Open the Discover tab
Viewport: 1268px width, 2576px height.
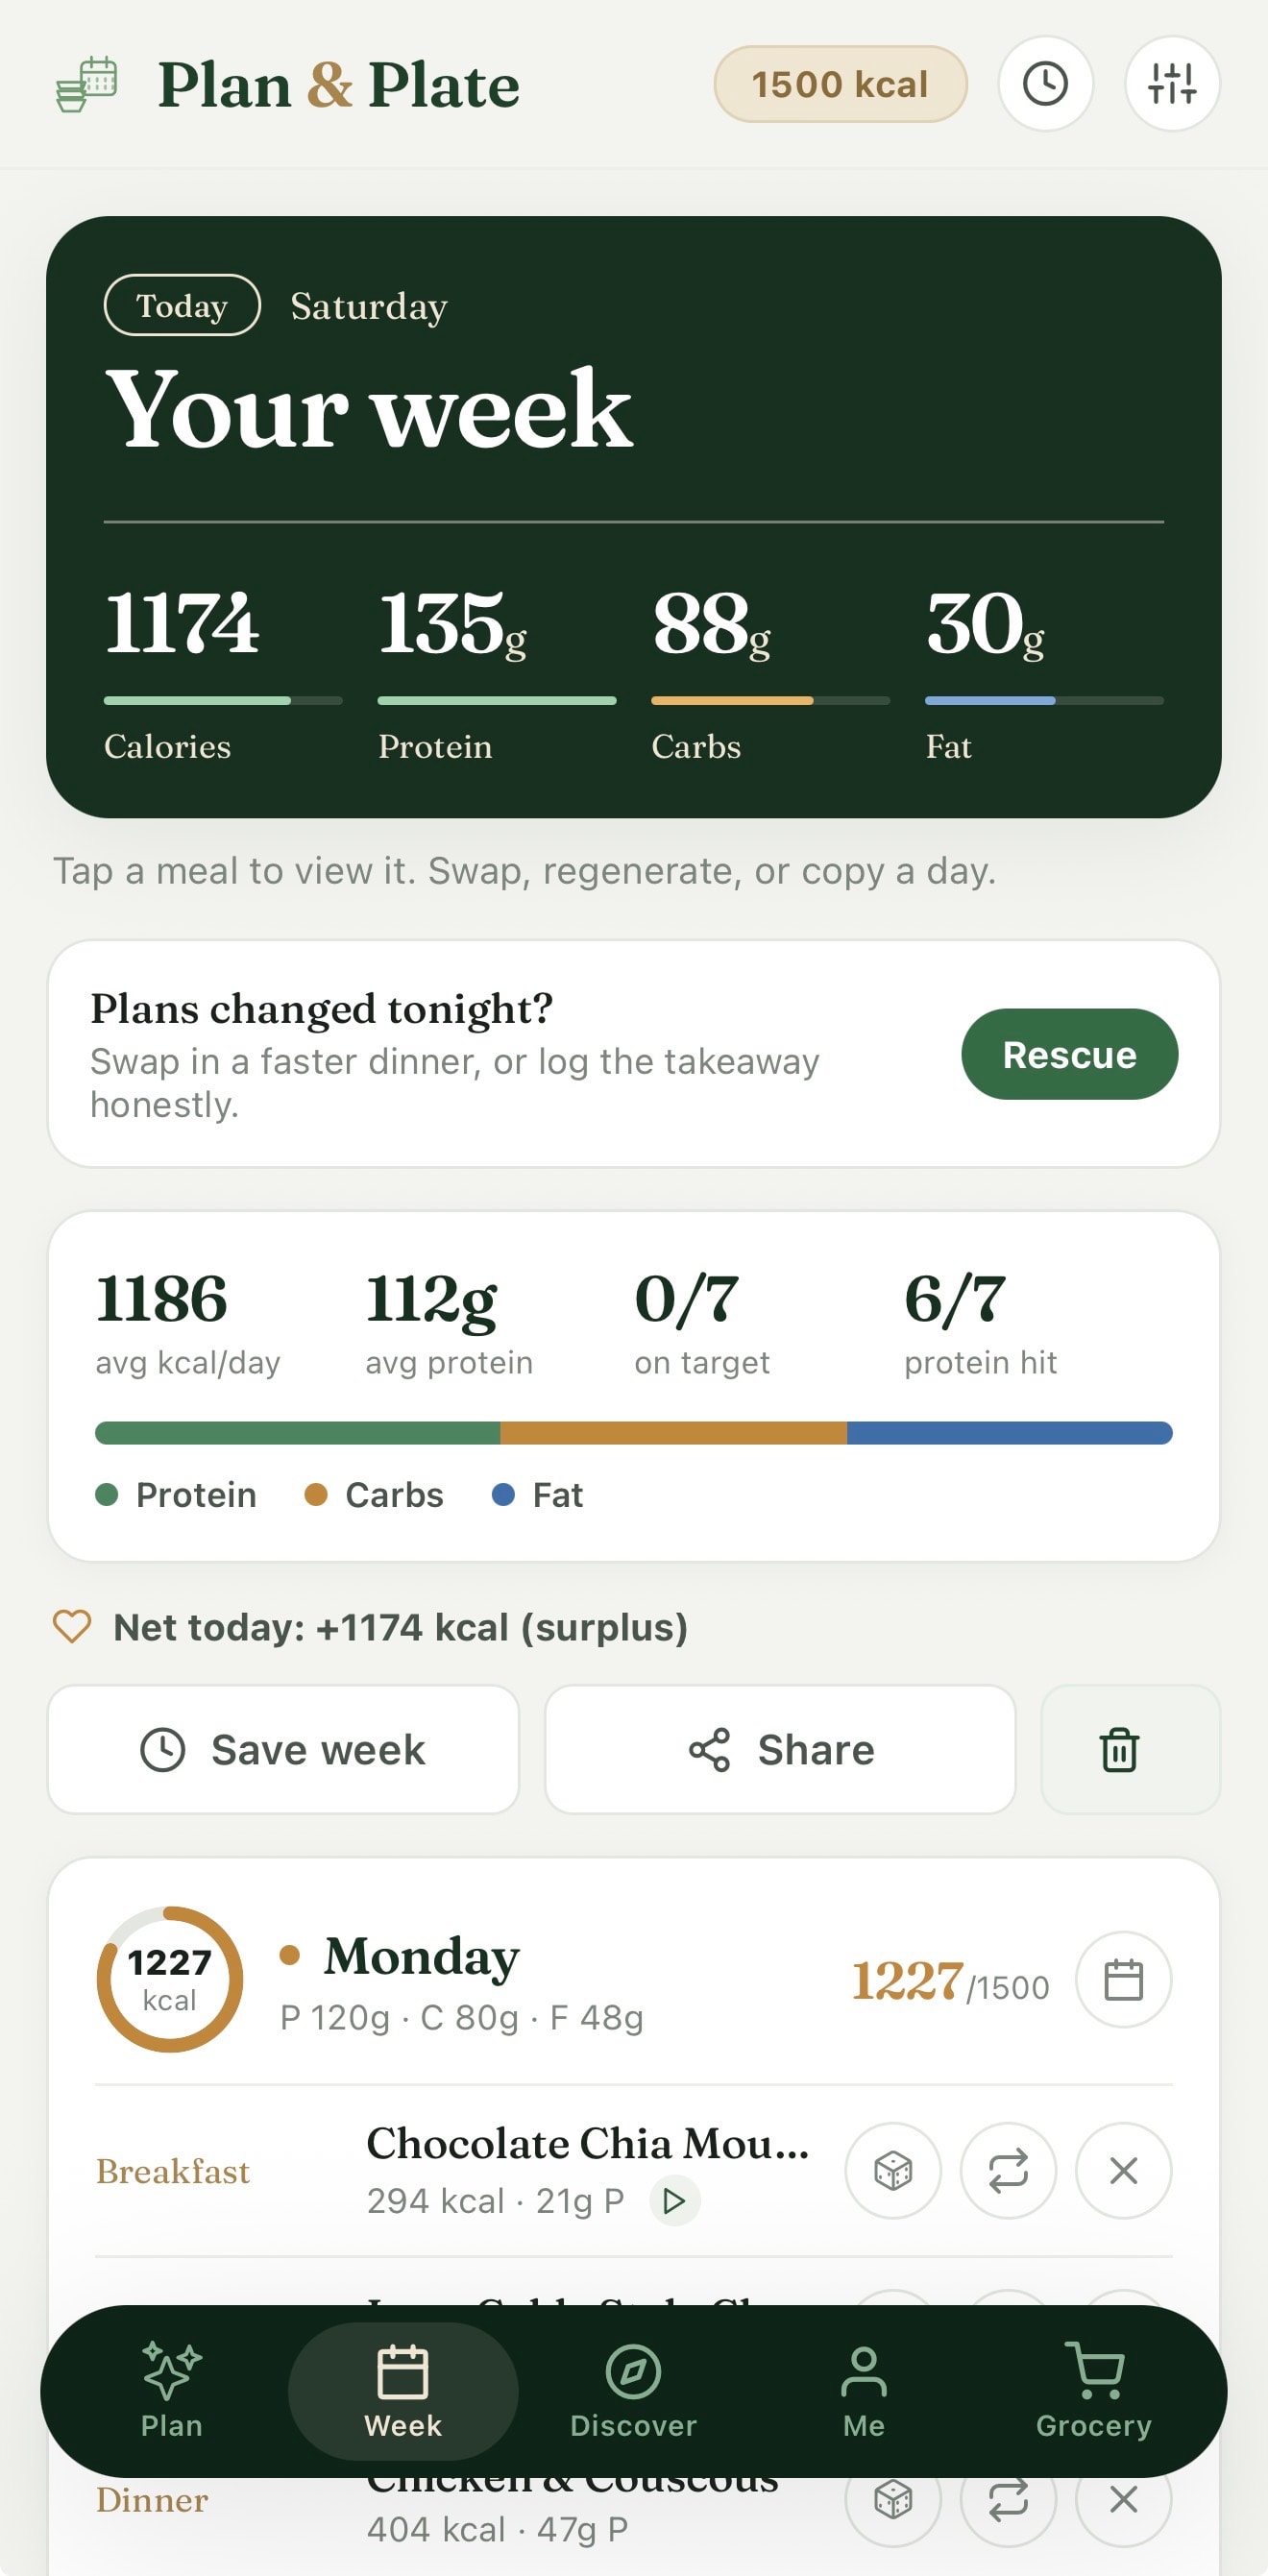(x=633, y=2391)
